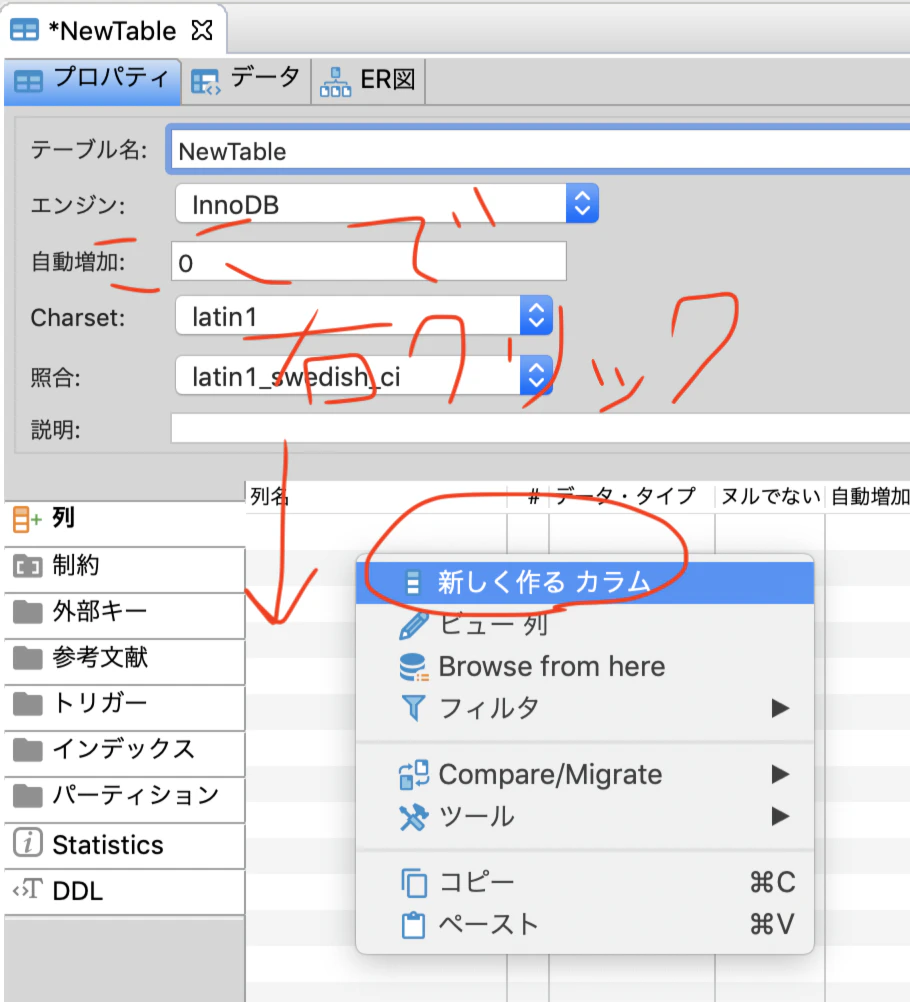
Task: Click the funnel filter icon
Action: pos(413,708)
